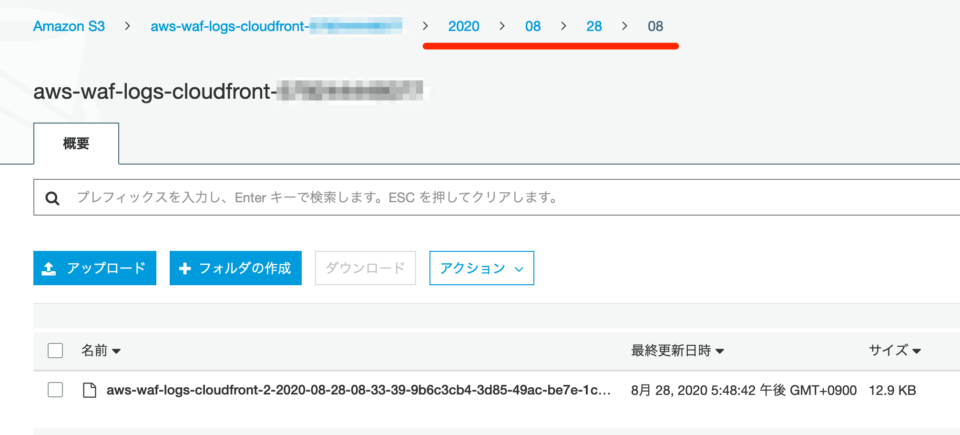Click the greyed-out ダウンロード button
This screenshot has height=435, width=960.
[x=366, y=268]
